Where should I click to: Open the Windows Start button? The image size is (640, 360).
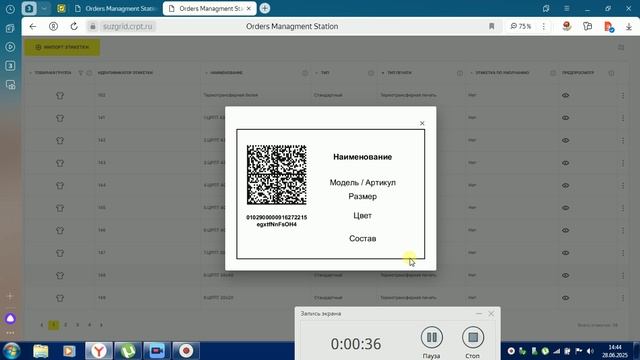click(11, 351)
